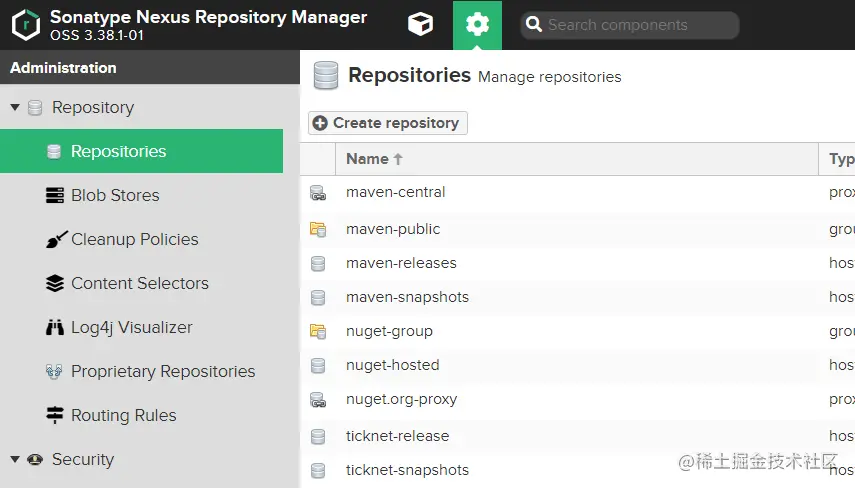Click the Nexus hexagon logo
The height and width of the screenshot is (488, 855).
[x=26, y=25]
